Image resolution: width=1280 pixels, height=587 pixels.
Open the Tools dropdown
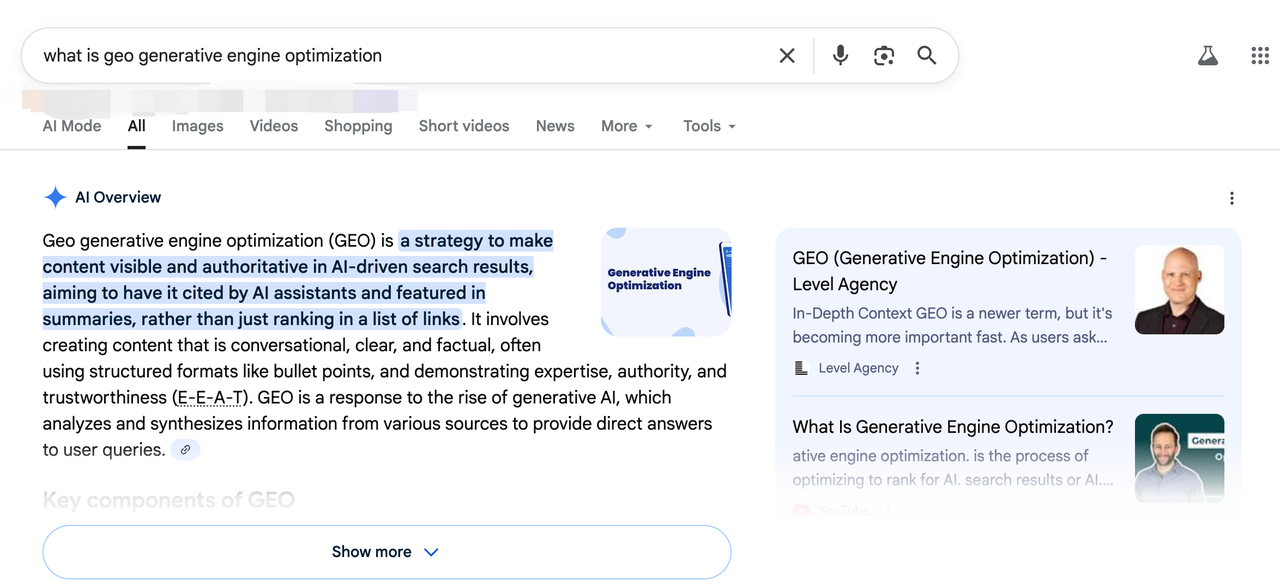coord(708,126)
